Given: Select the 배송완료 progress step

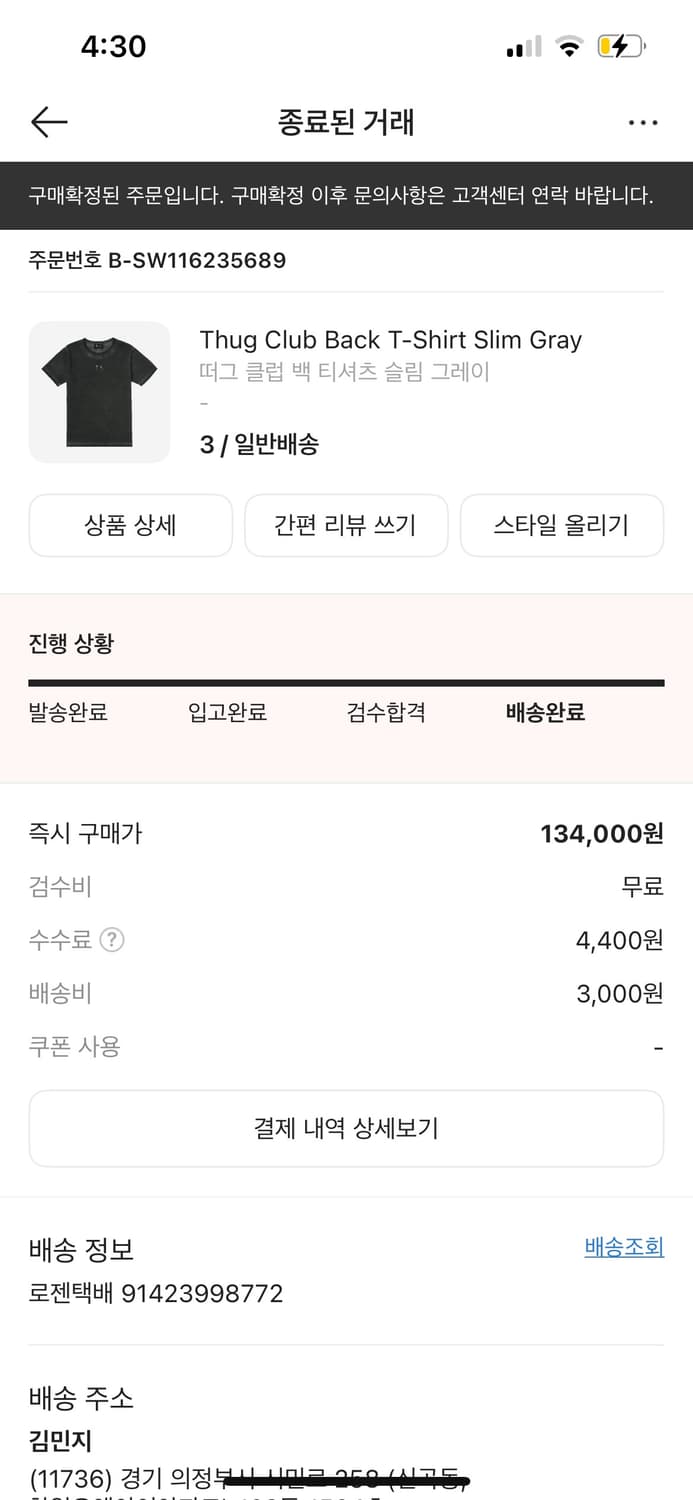Looking at the screenshot, I should click(x=545, y=713).
